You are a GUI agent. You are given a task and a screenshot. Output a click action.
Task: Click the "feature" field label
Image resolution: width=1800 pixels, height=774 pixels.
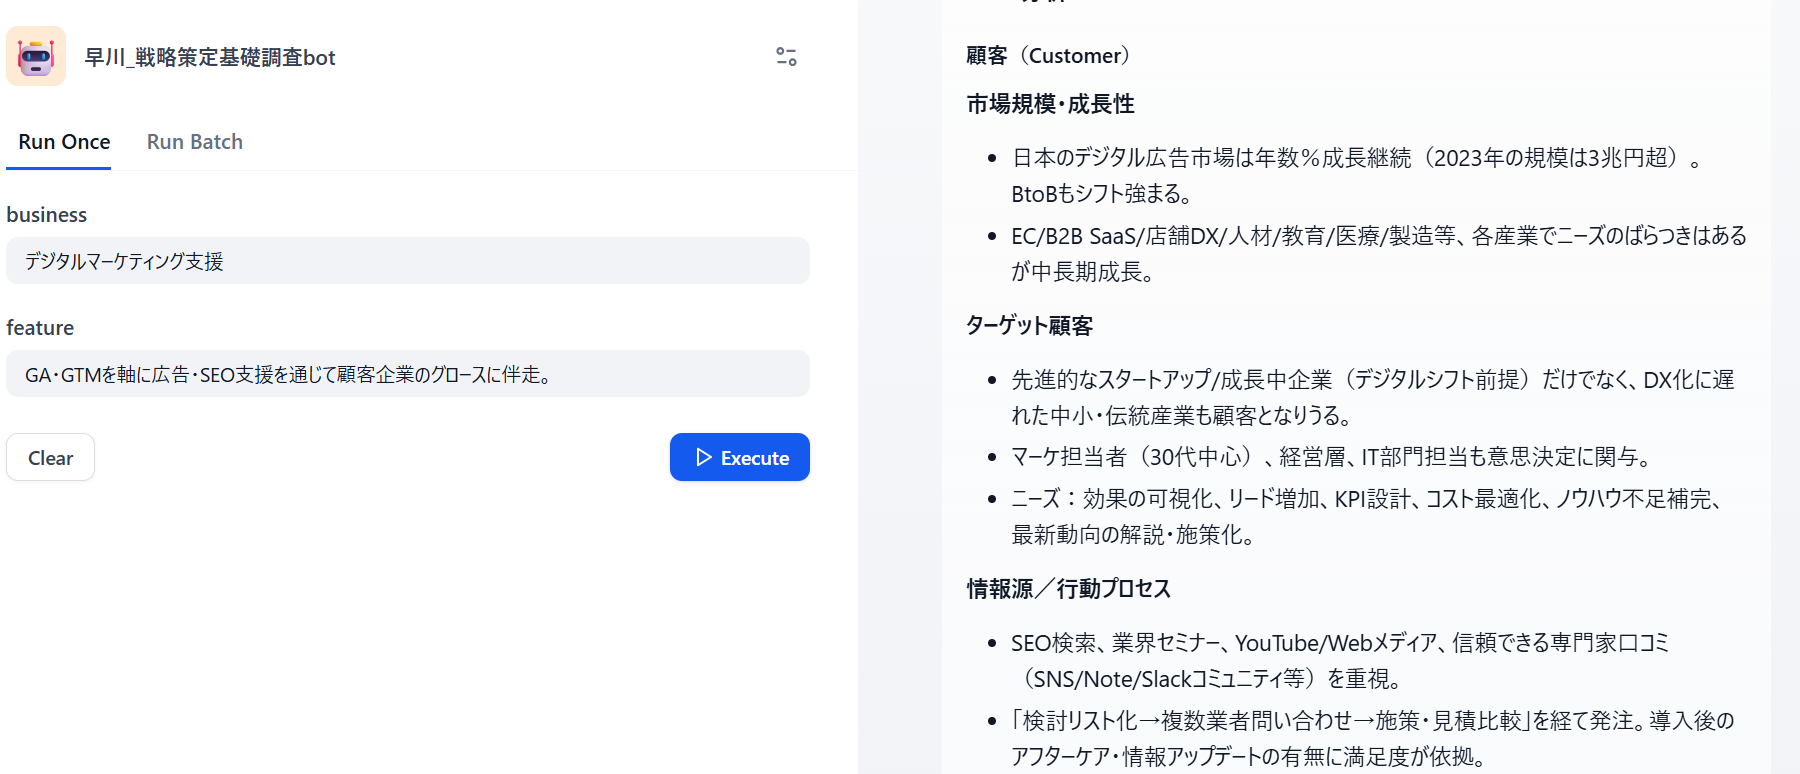click(40, 328)
